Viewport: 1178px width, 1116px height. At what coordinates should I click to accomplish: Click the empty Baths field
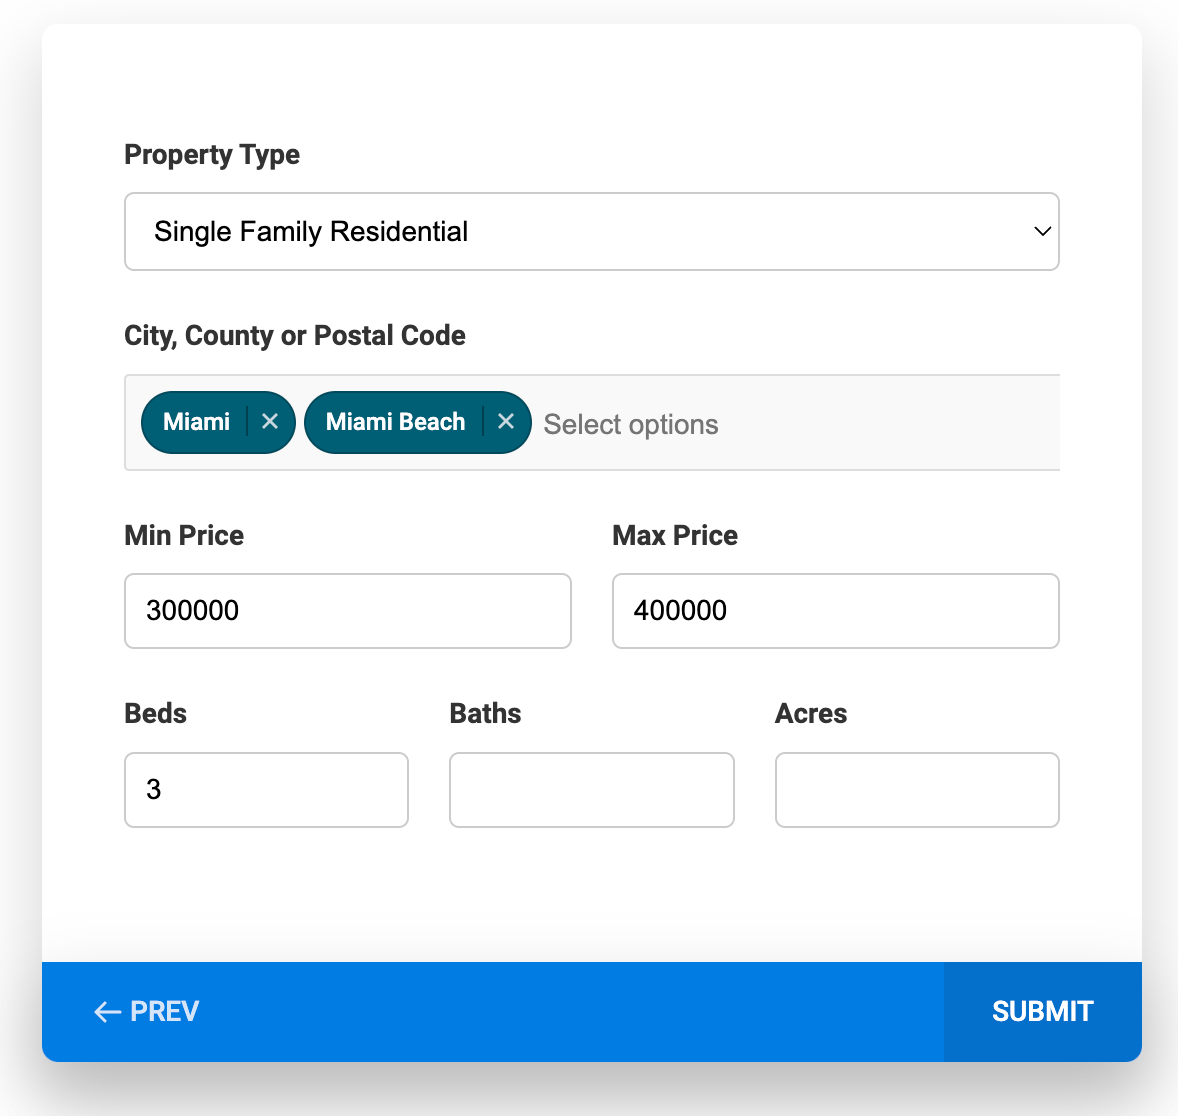(591, 789)
